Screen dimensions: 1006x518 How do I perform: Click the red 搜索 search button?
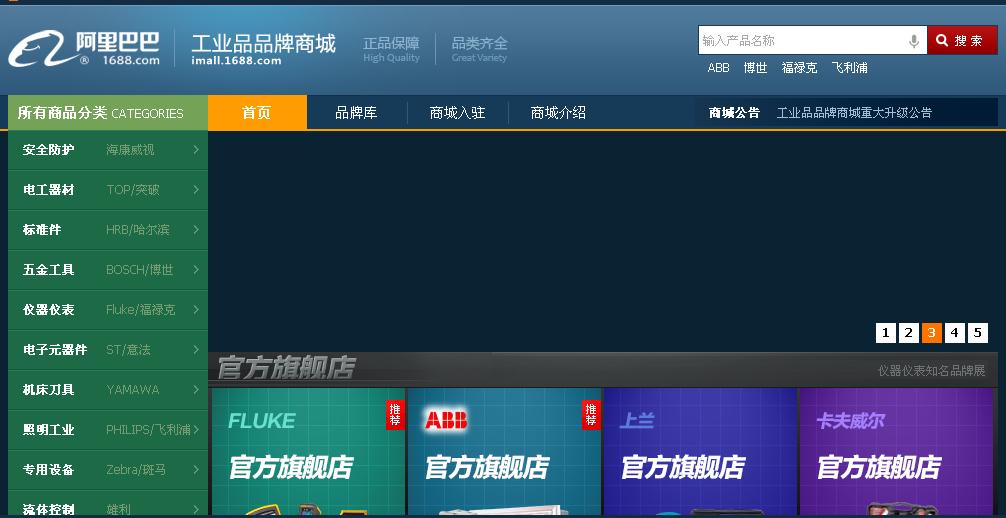[x=962, y=40]
